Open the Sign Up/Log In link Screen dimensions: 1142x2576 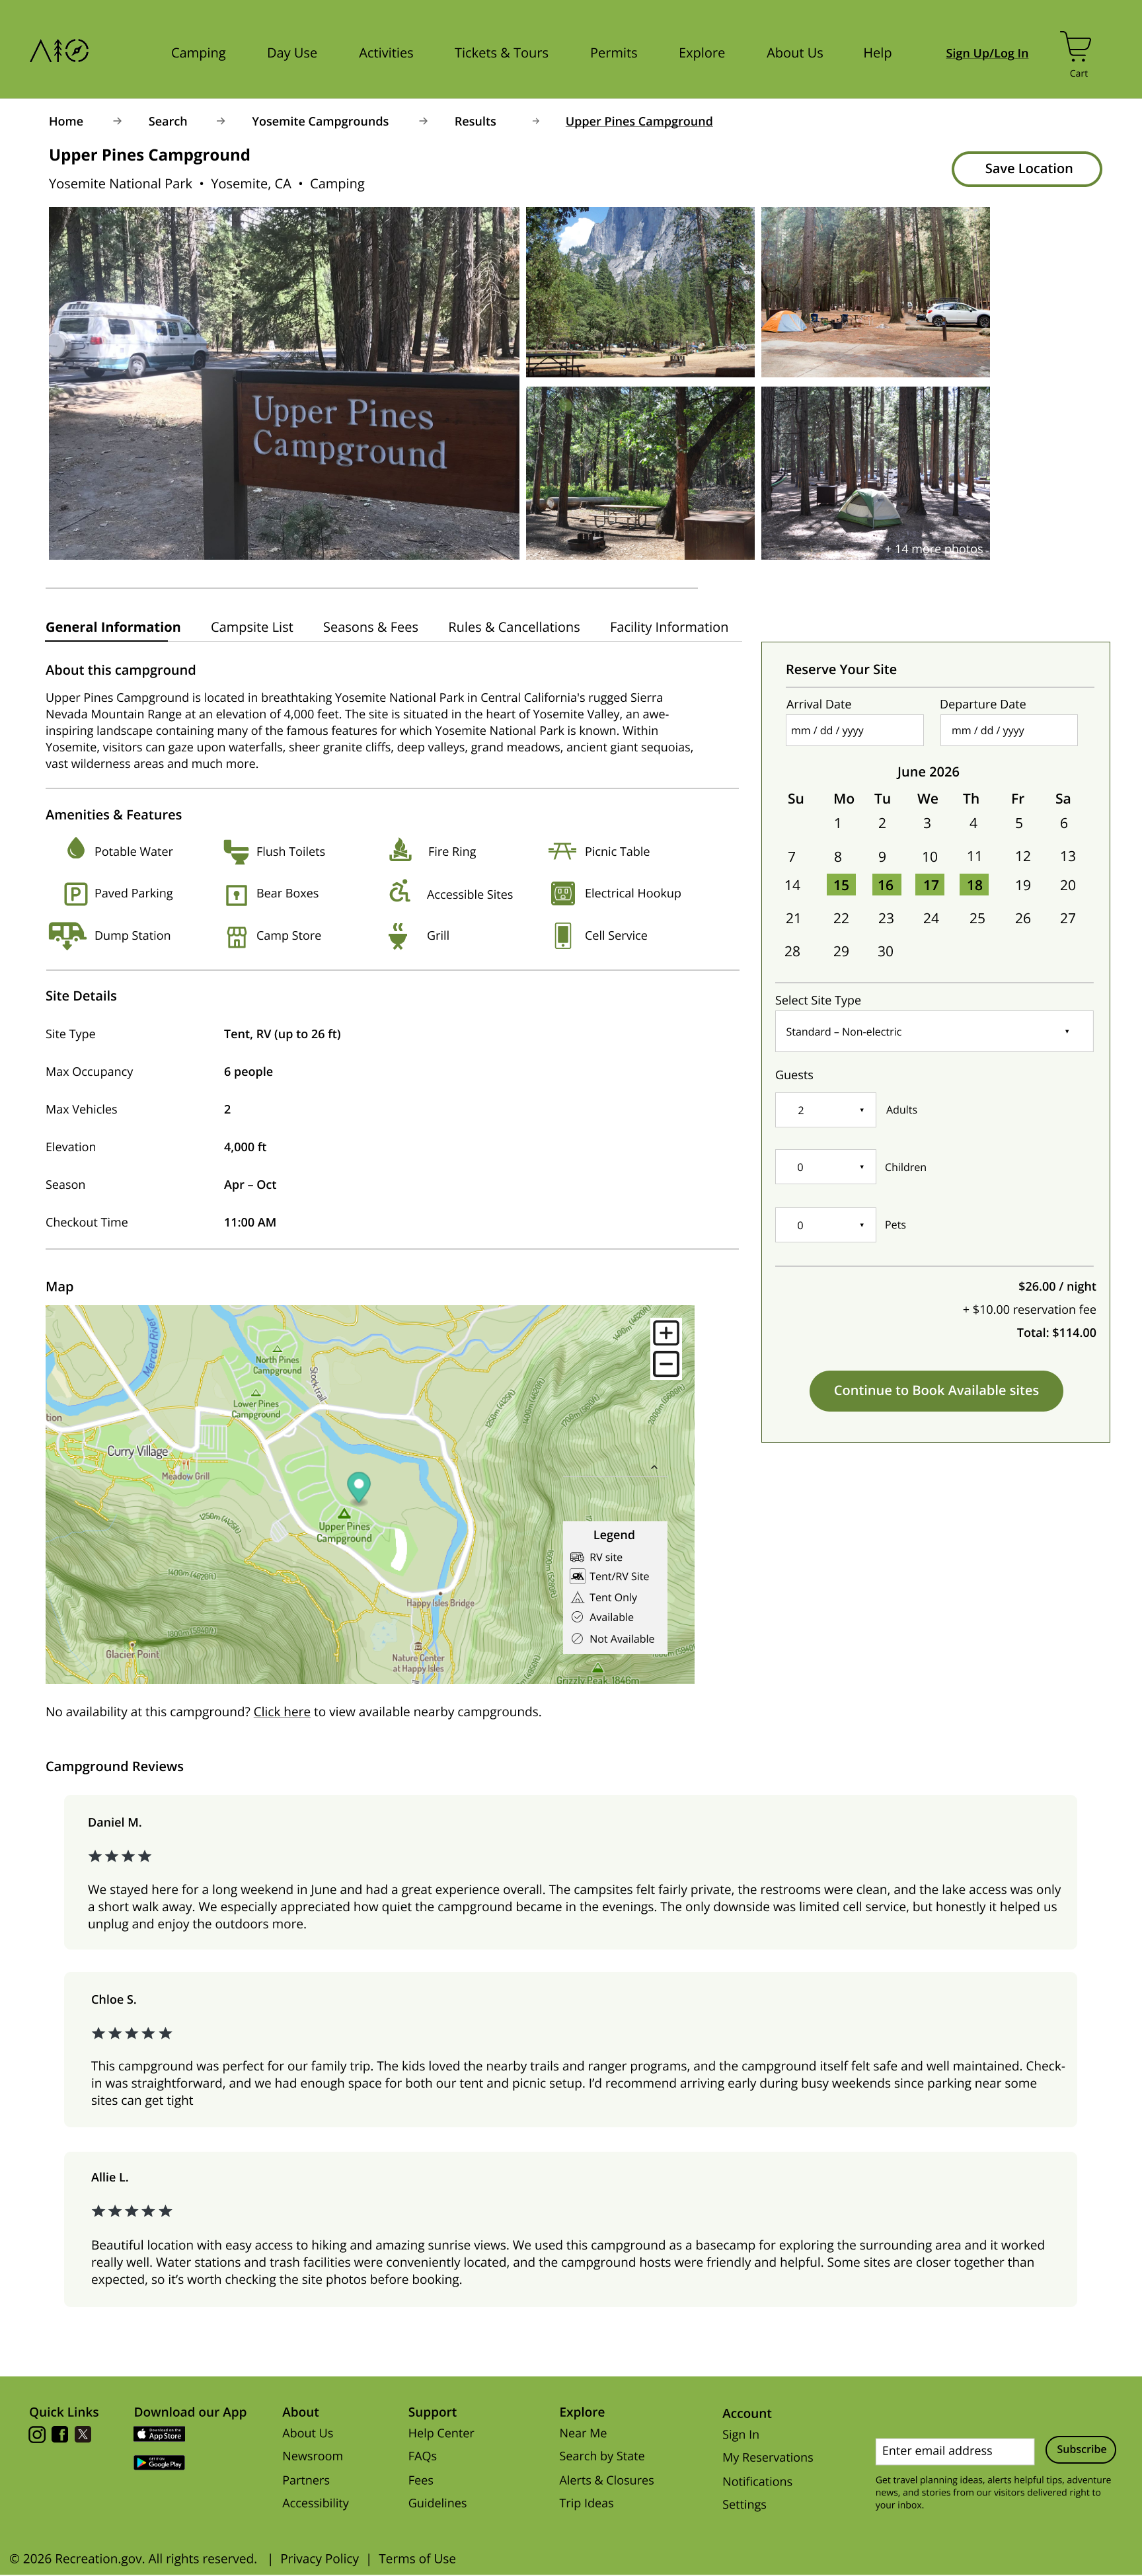[987, 53]
